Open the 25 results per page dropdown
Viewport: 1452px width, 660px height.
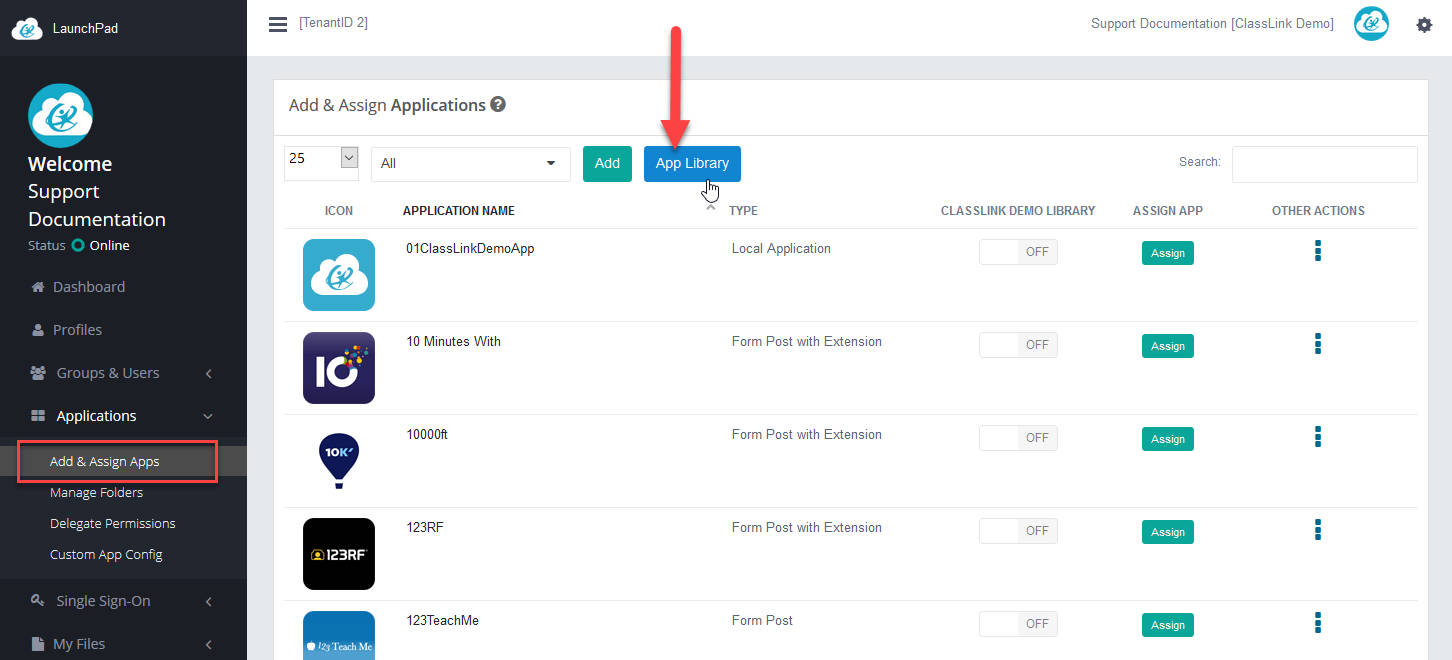coord(321,157)
